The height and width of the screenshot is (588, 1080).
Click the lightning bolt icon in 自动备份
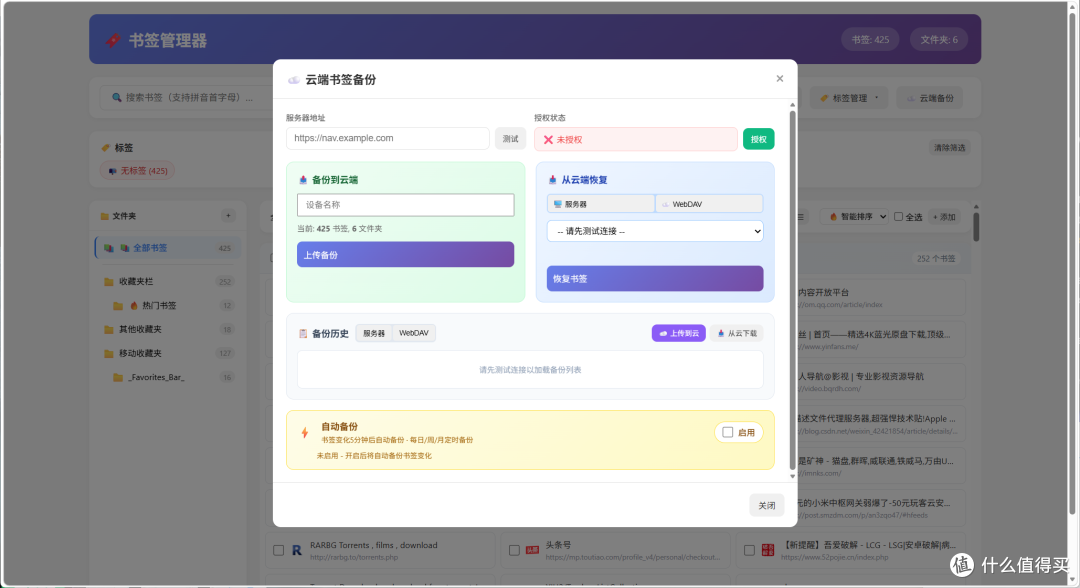click(x=304, y=432)
